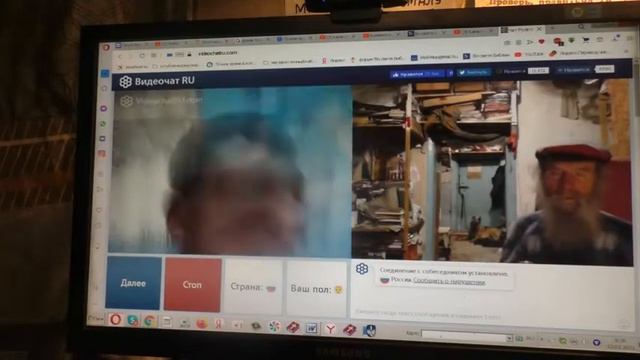Click the red Яндекс Я taskbar icon

tap(219, 324)
